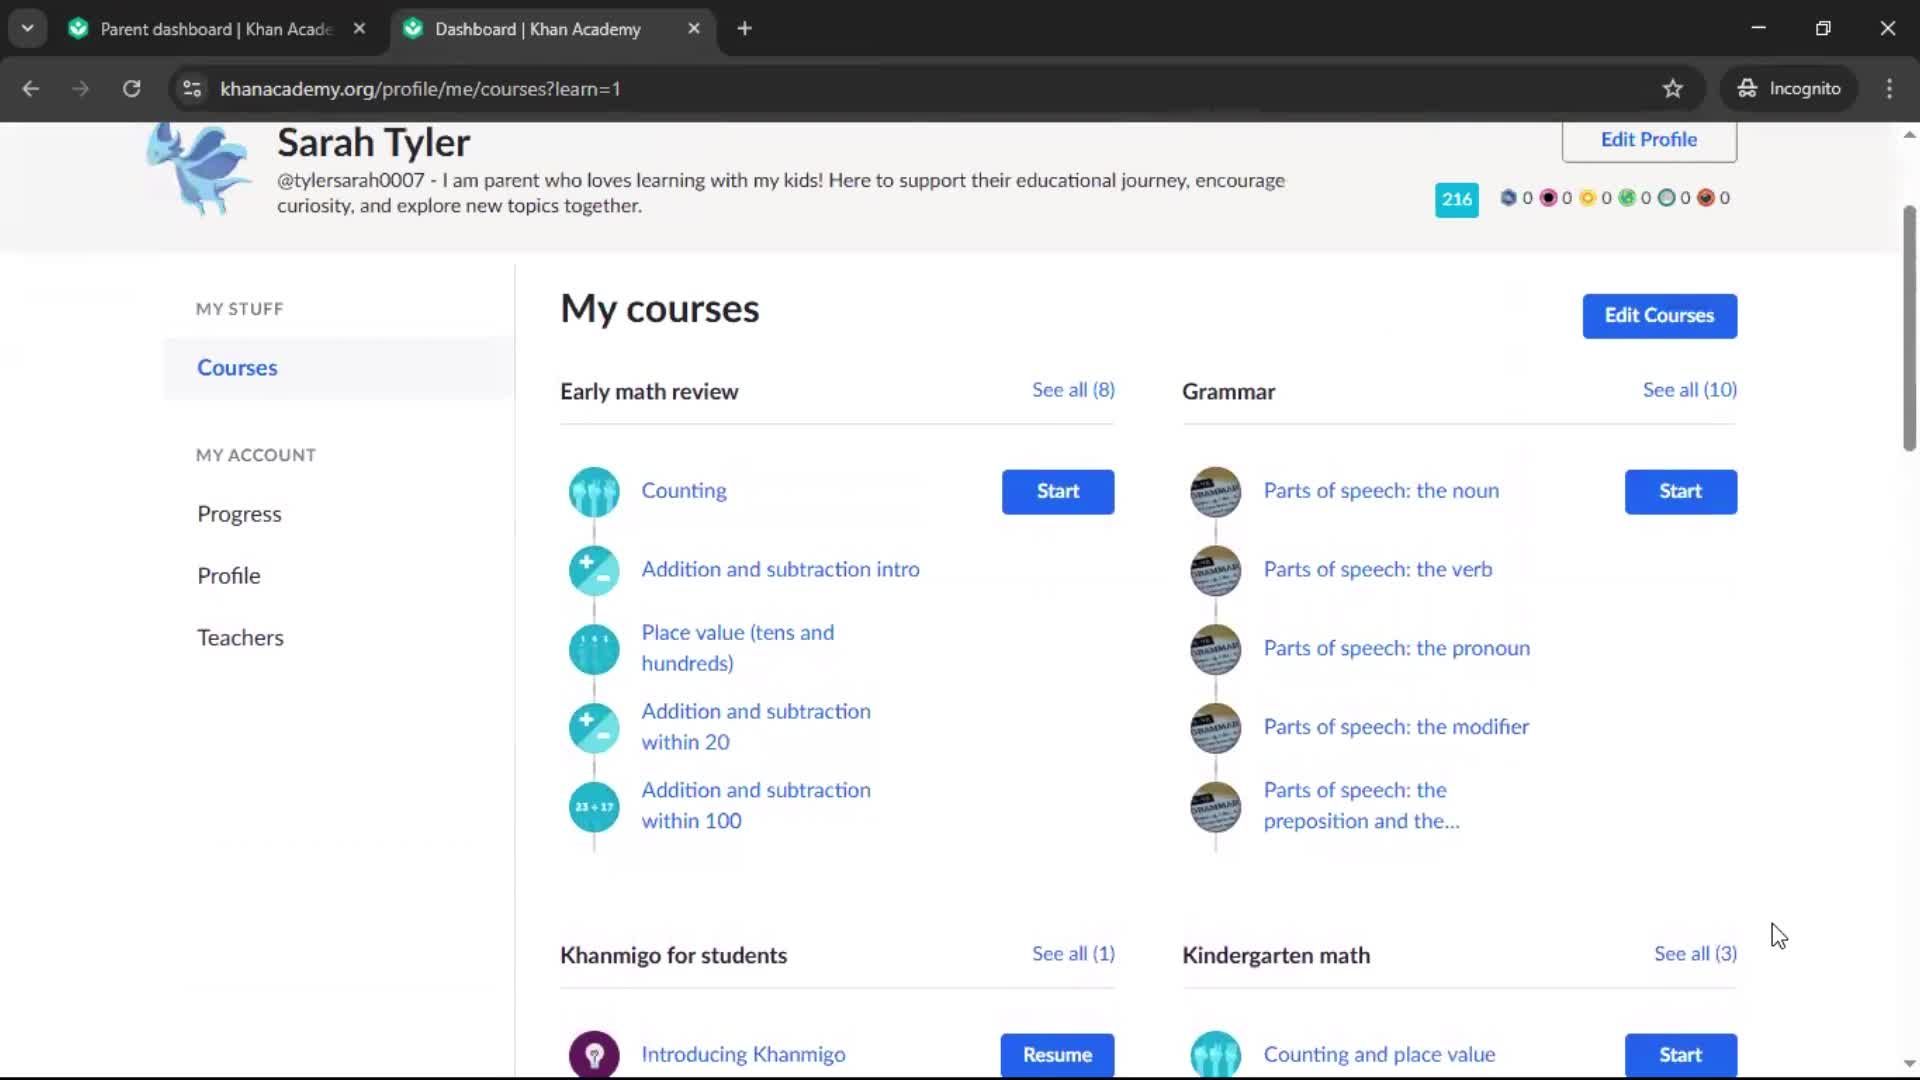Image resolution: width=1920 pixels, height=1080 pixels.
Task: Open the site information icon in address bar
Action: click(192, 89)
